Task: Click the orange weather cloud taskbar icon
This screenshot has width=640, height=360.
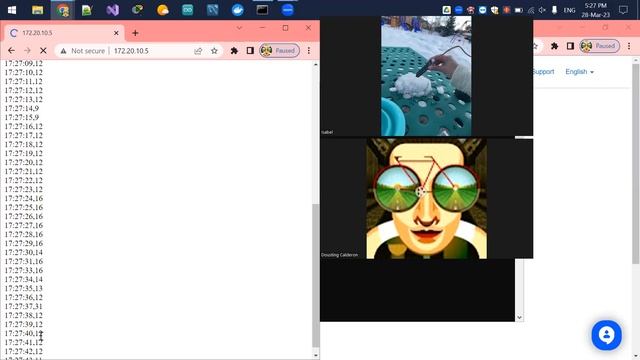Action: (x=162, y=10)
